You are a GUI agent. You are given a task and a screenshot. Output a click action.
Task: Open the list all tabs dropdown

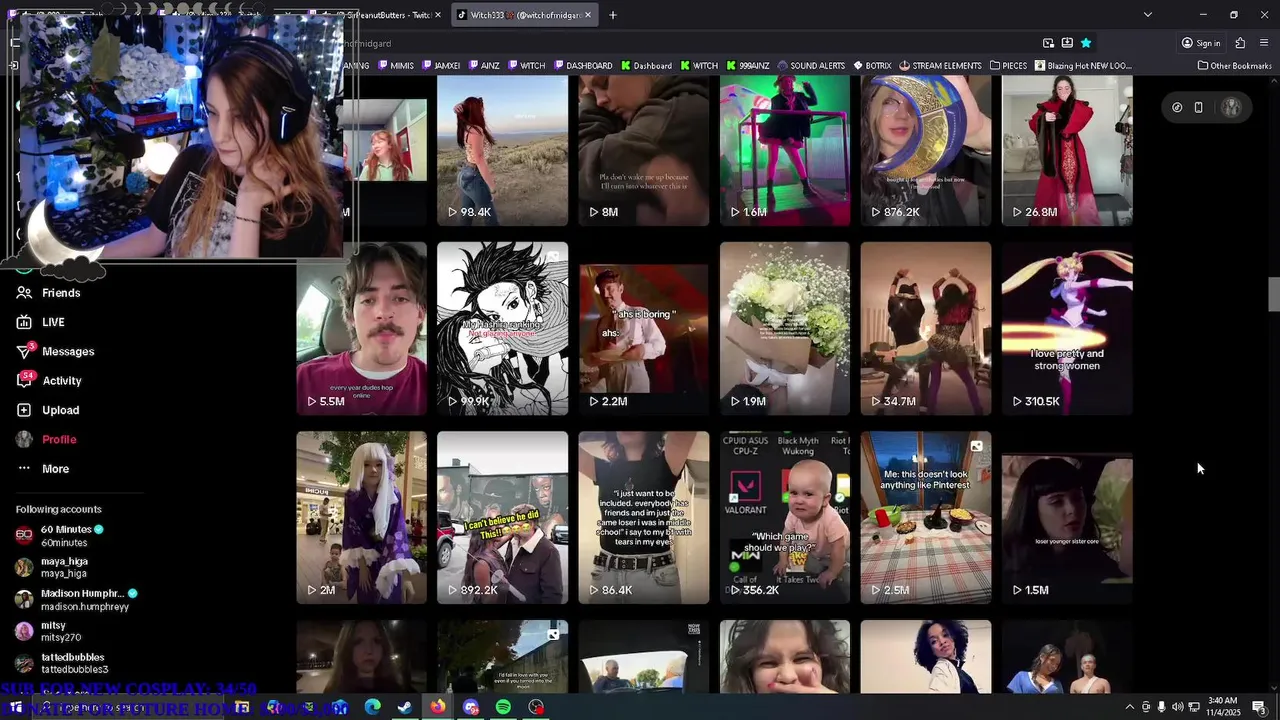tap(1147, 15)
